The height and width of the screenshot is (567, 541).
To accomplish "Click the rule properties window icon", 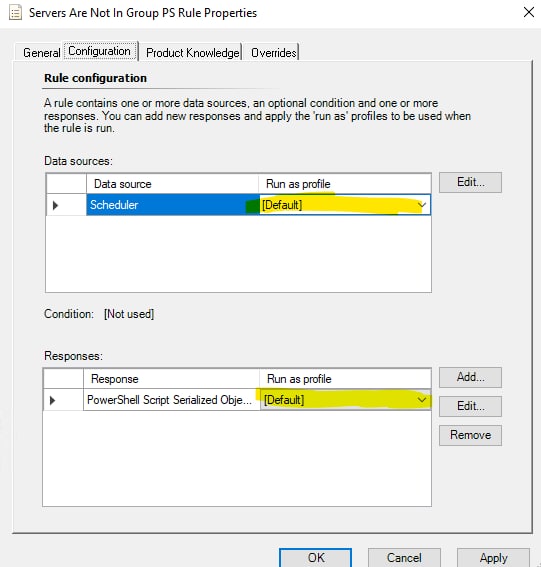I will (x=15, y=13).
